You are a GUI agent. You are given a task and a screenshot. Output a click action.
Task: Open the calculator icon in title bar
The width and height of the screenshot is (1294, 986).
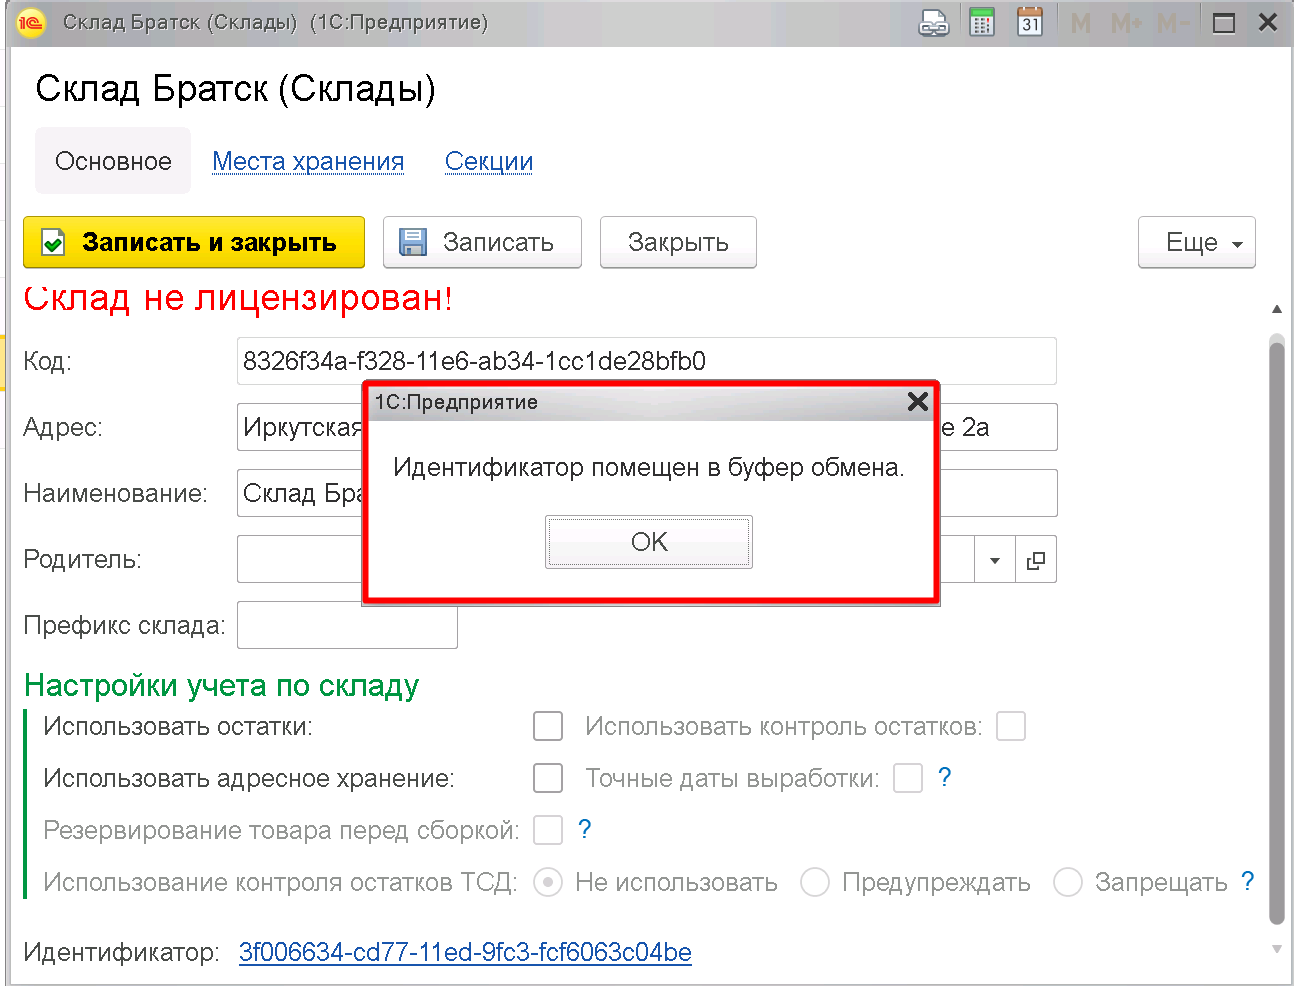click(982, 22)
